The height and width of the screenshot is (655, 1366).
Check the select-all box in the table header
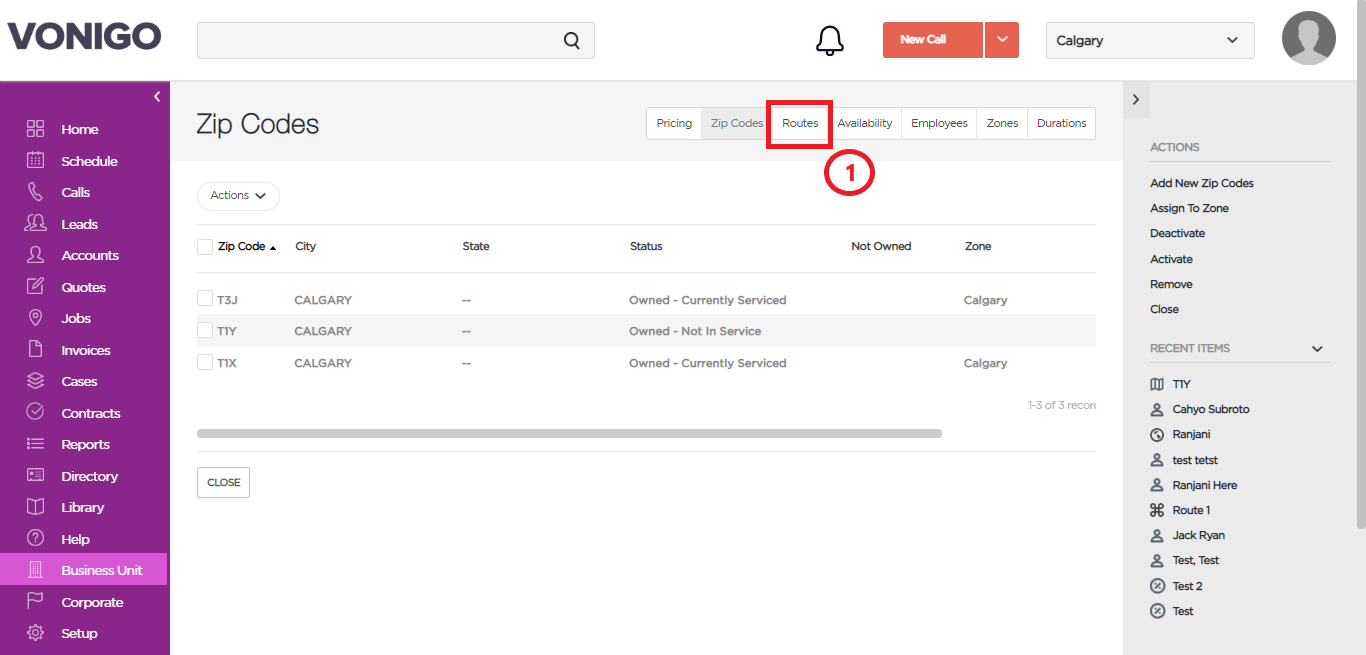pyautogui.click(x=205, y=247)
